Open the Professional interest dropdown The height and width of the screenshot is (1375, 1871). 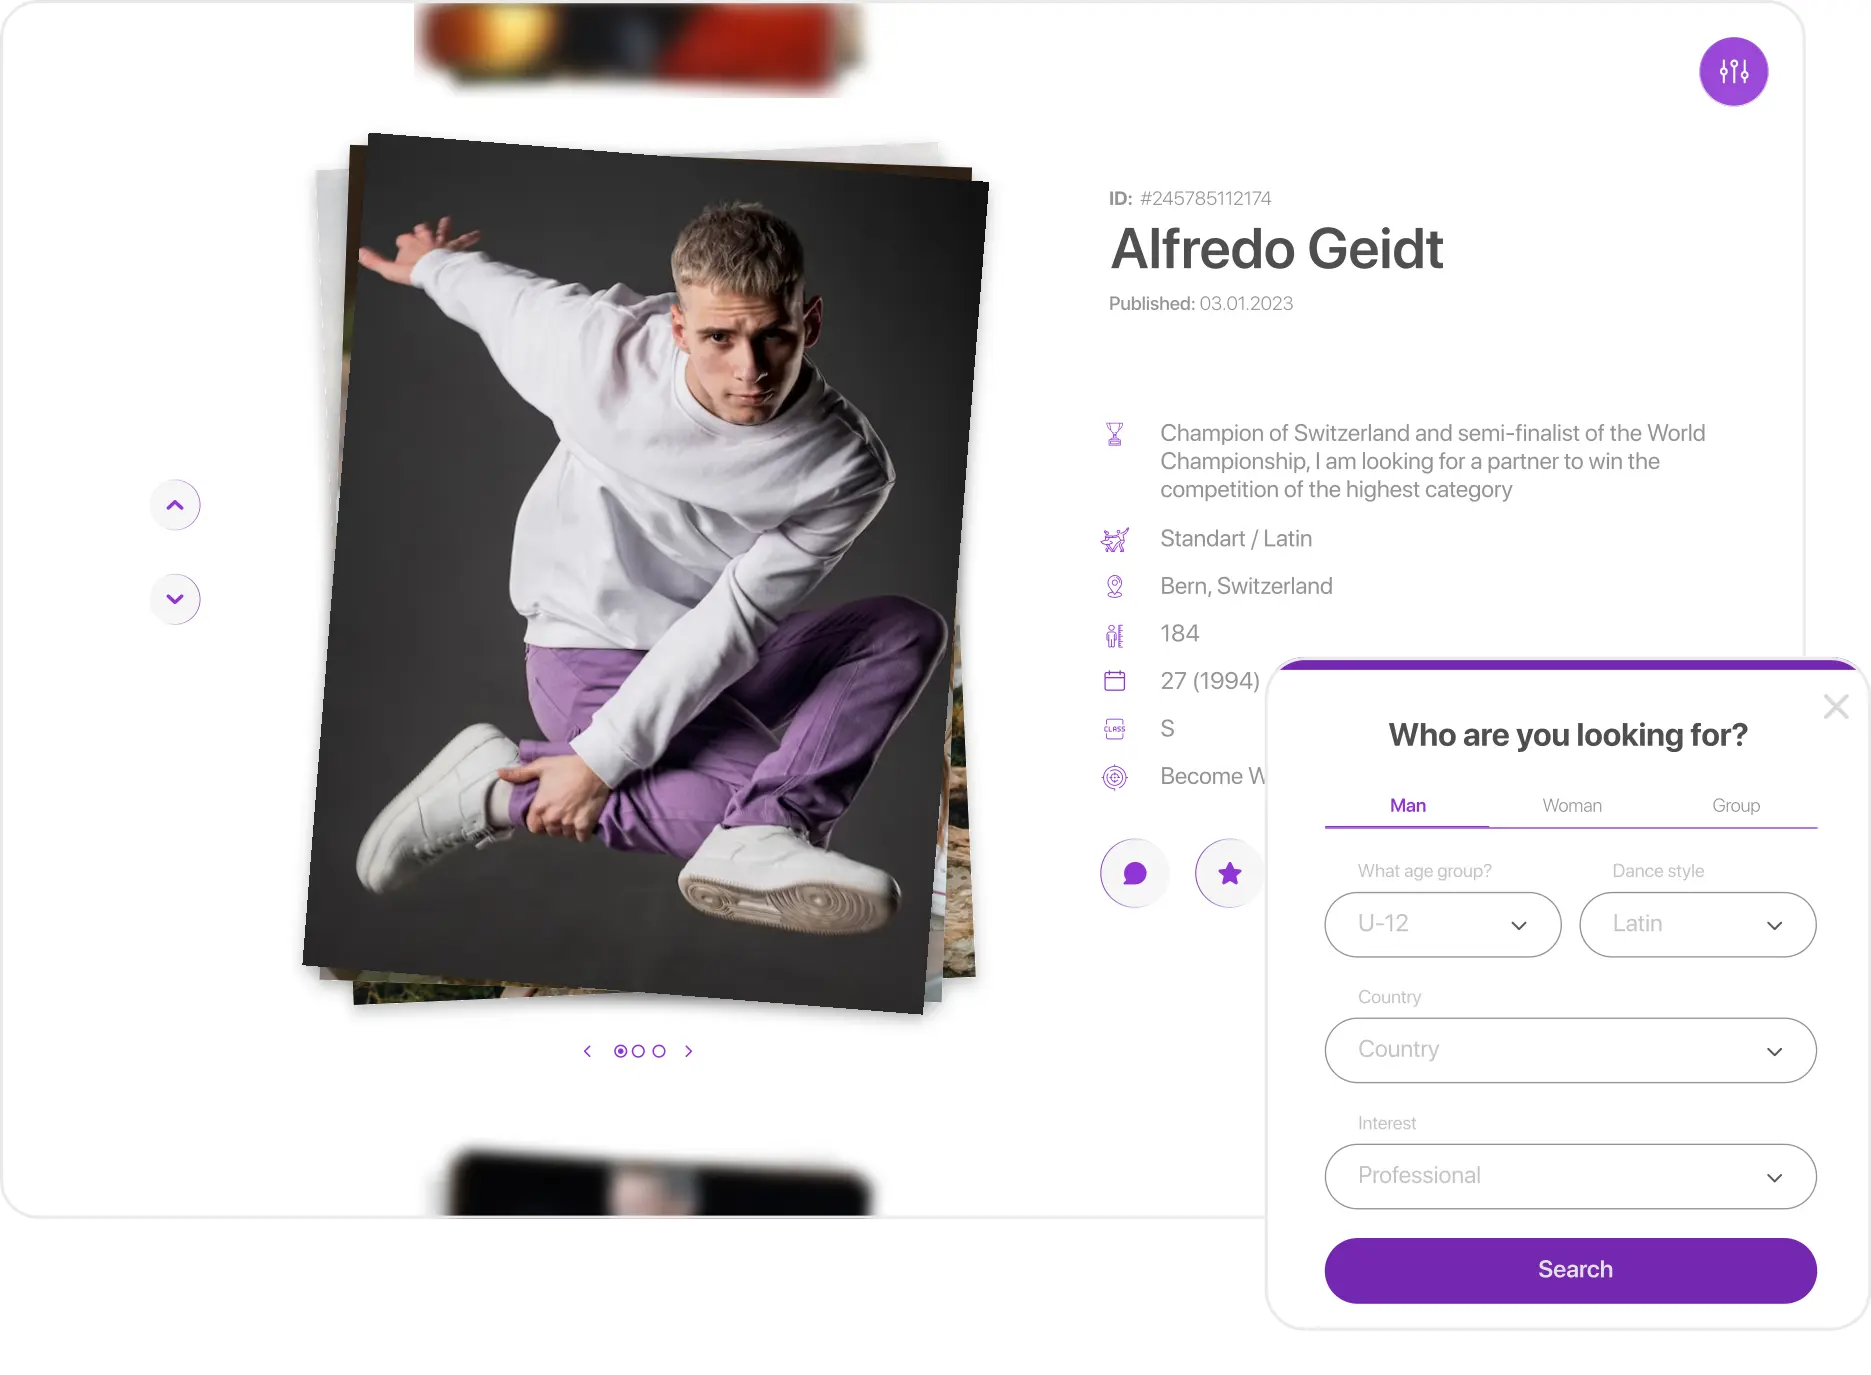pos(1570,1176)
